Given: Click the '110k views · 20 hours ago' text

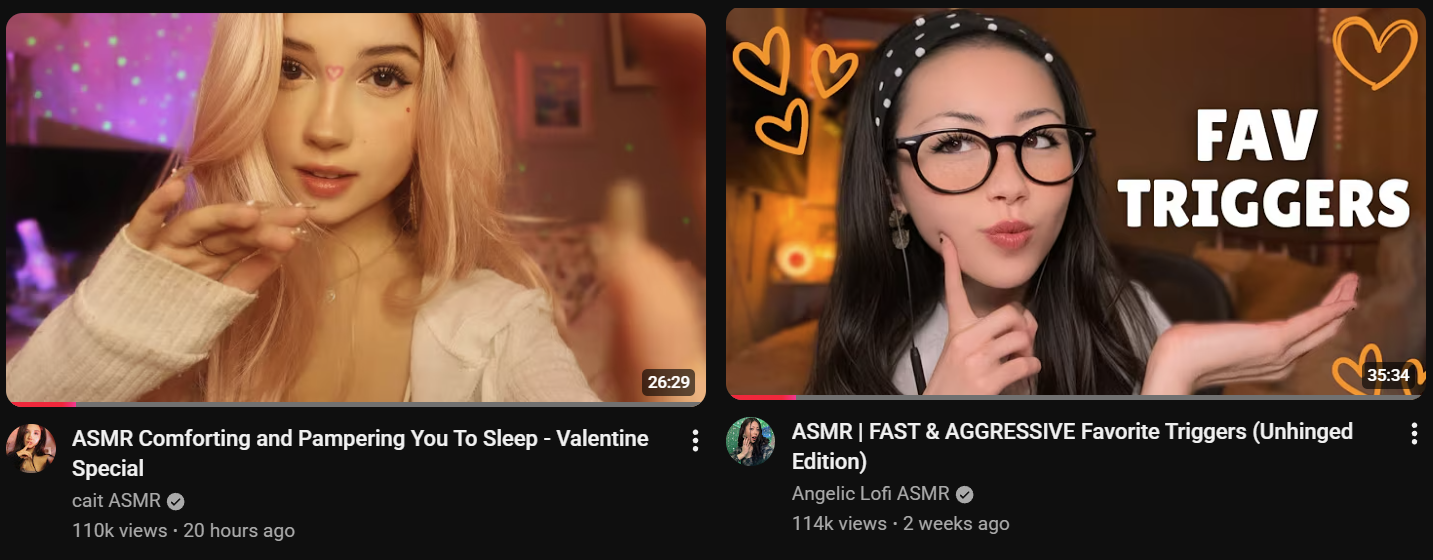Looking at the screenshot, I should pos(183,530).
